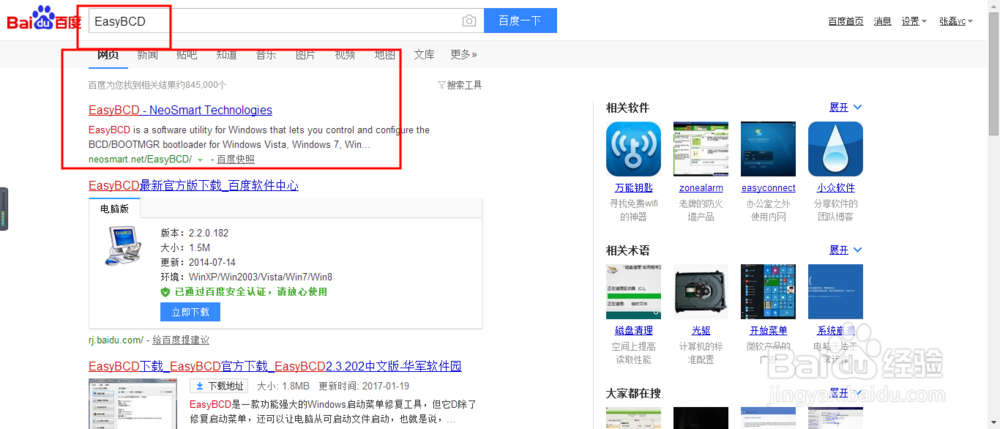Viewport: 1000px width, 429px height.
Task: Select 百度为您找到相关结果约845,000个 text
Action: (158, 85)
